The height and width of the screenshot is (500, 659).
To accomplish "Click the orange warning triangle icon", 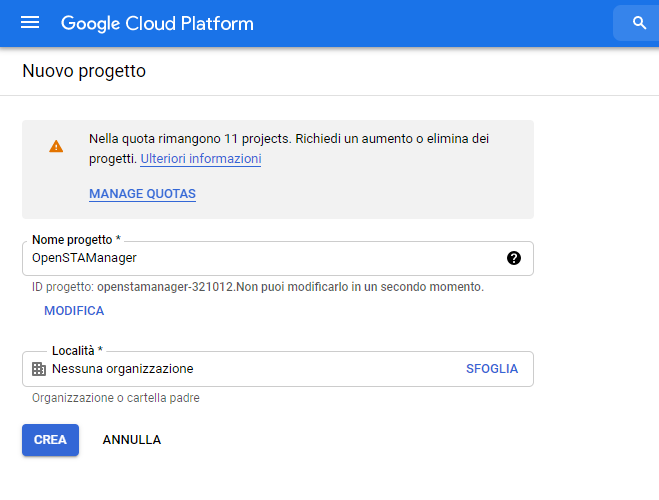I will (56, 146).
